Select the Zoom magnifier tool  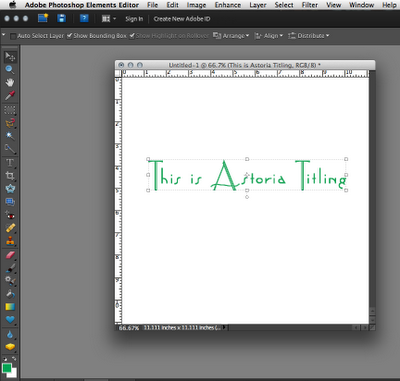[10, 69]
